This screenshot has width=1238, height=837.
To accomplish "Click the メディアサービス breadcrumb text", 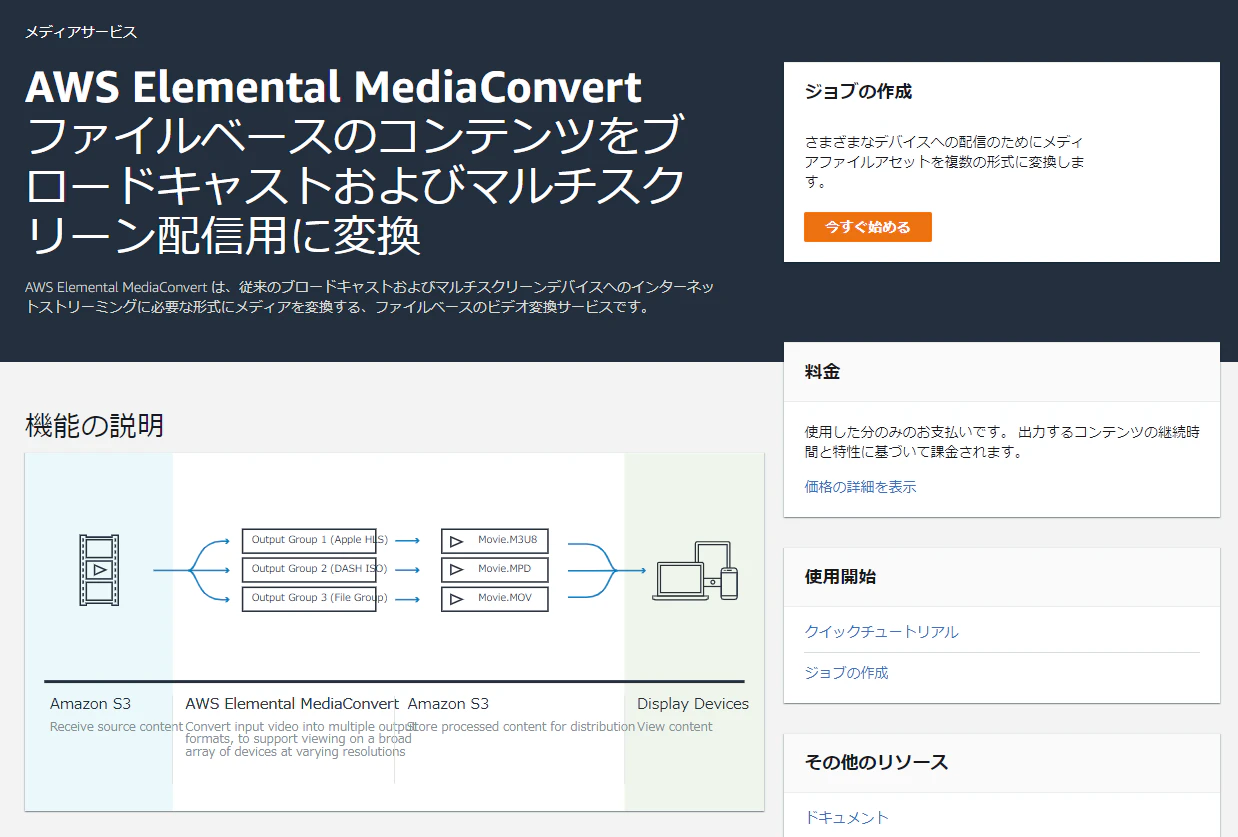I will tap(81, 32).
